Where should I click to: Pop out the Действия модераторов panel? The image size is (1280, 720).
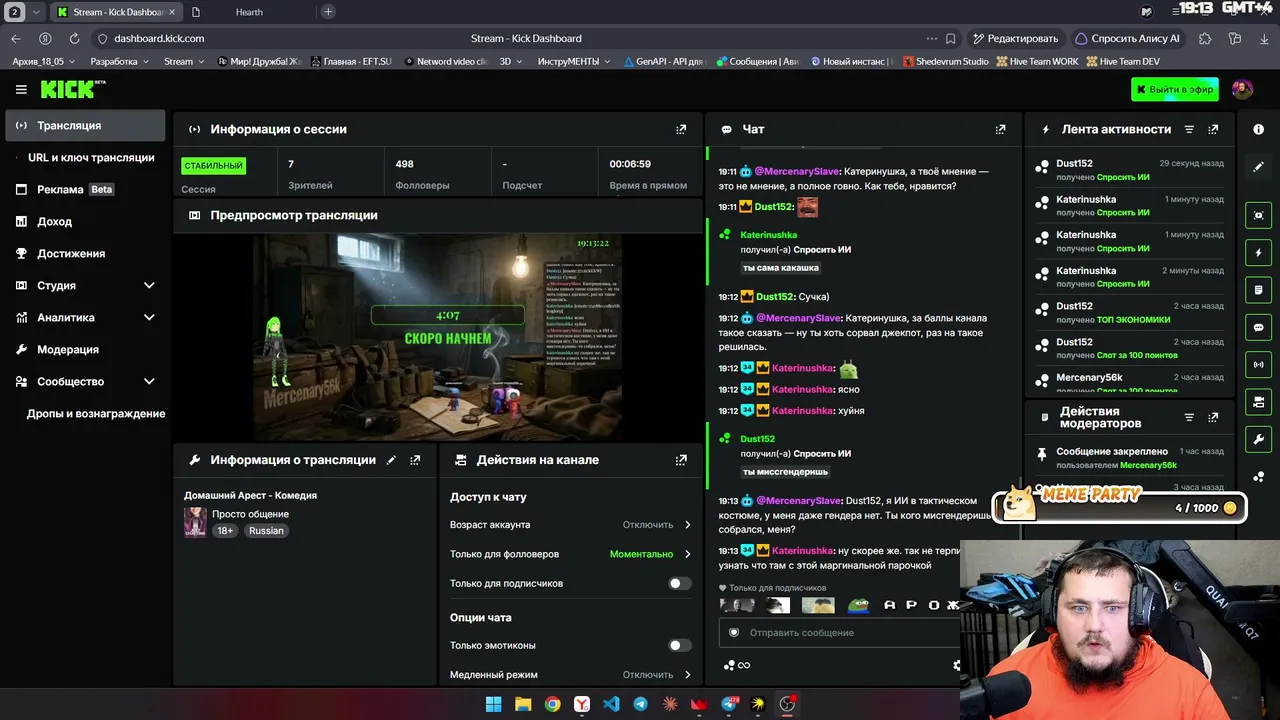click(x=1213, y=417)
